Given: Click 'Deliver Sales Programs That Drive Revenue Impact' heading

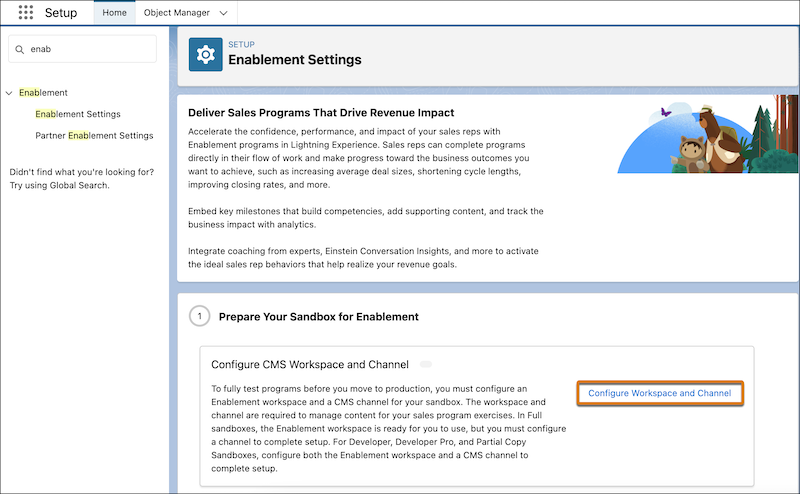Looking at the screenshot, I should (321, 112).
